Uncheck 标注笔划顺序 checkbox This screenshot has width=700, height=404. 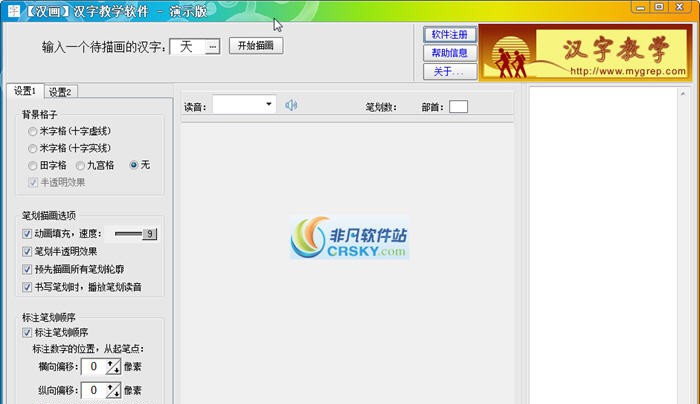click(x=27, y=333)
